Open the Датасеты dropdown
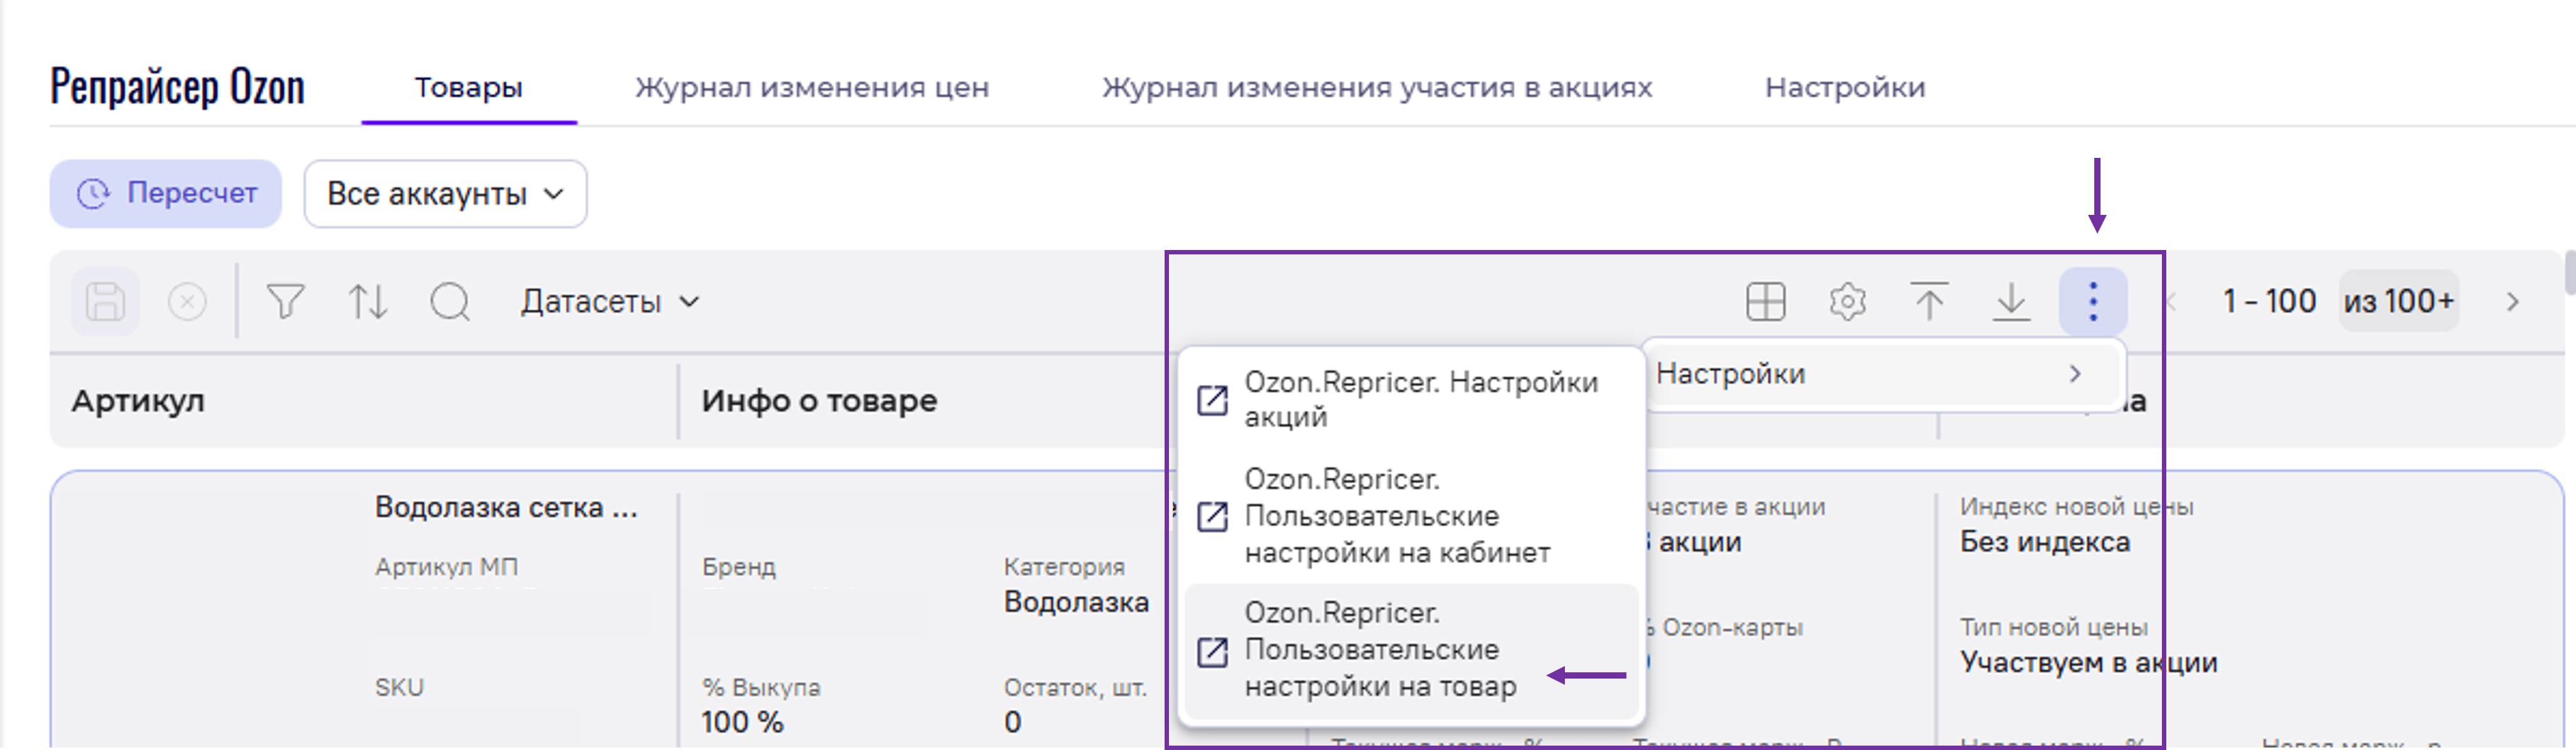 [x=610, y=301]
